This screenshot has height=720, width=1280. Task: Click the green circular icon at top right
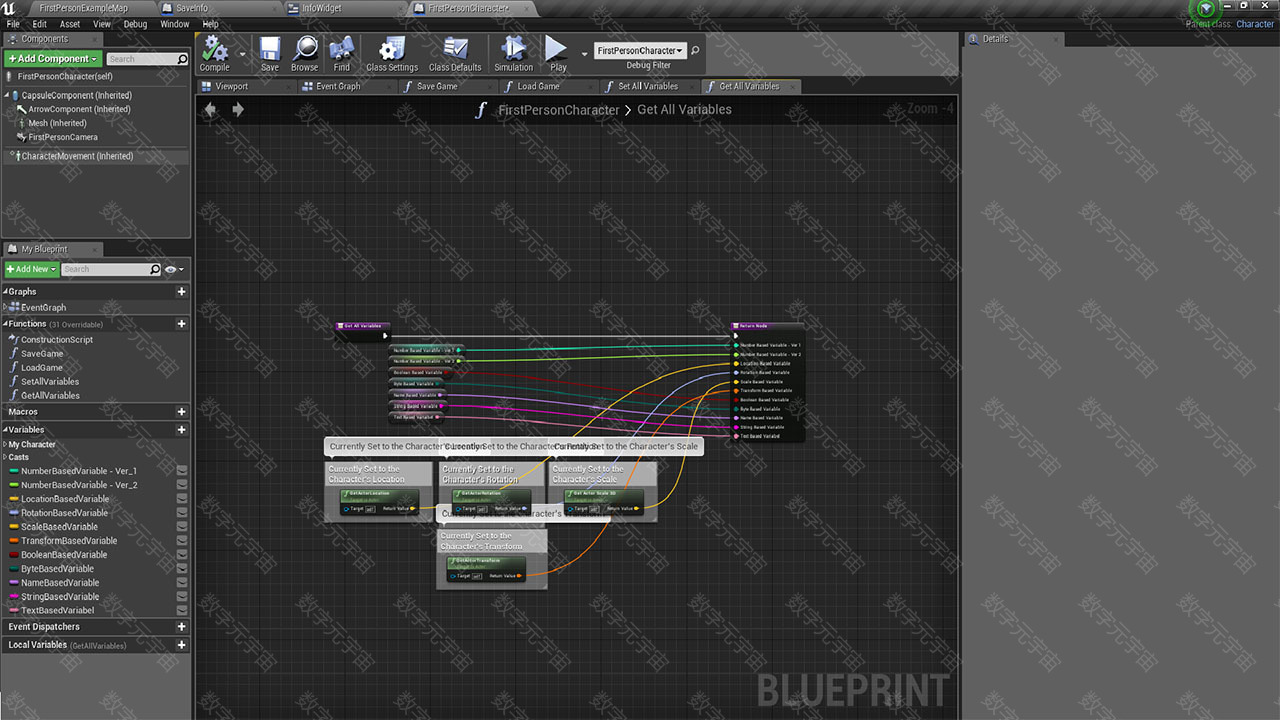(x=1206, y=9)
